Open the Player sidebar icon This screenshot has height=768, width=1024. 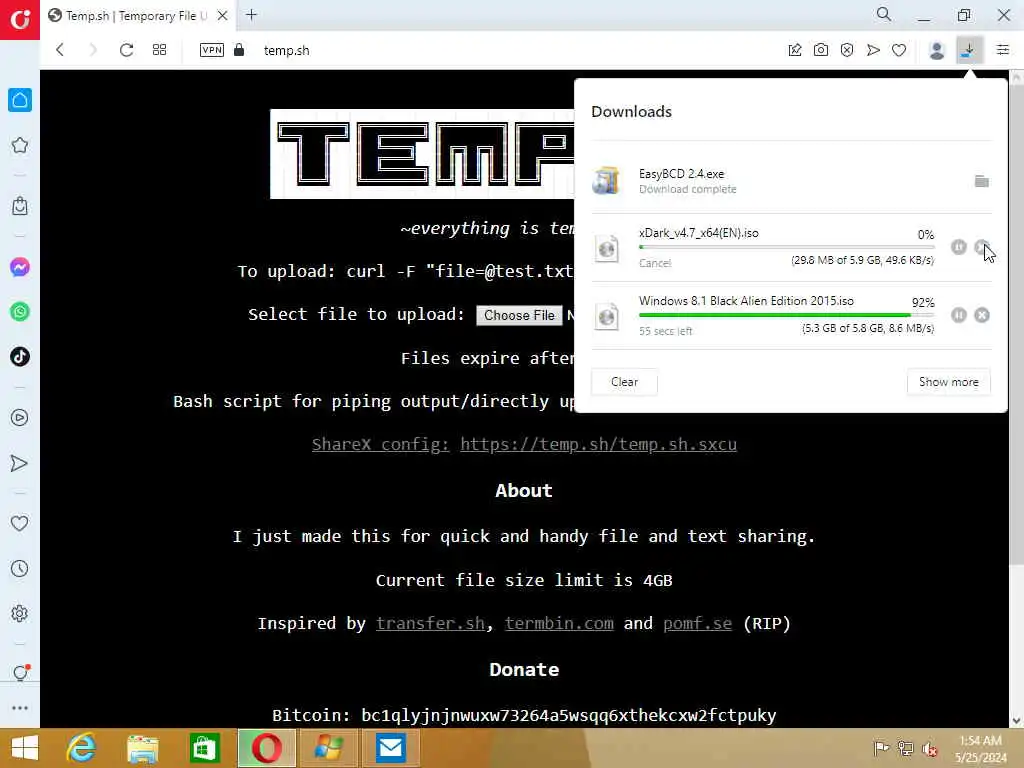pyautogui.click(x=20, y=417)
